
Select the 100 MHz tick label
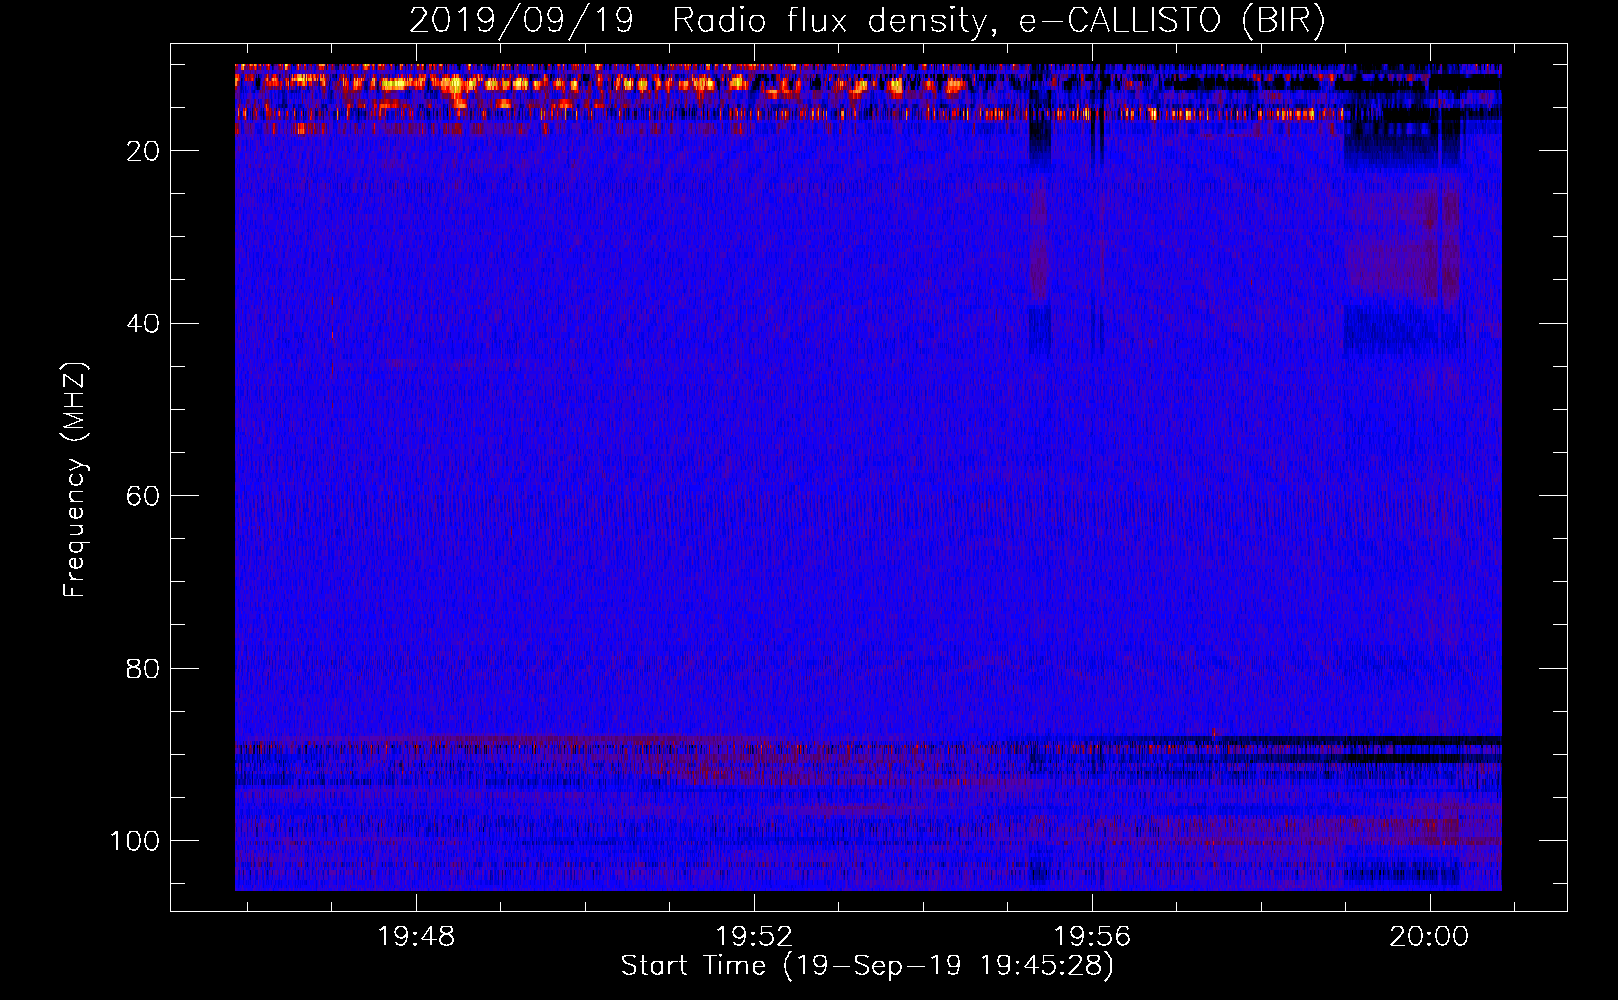[135, 841]
